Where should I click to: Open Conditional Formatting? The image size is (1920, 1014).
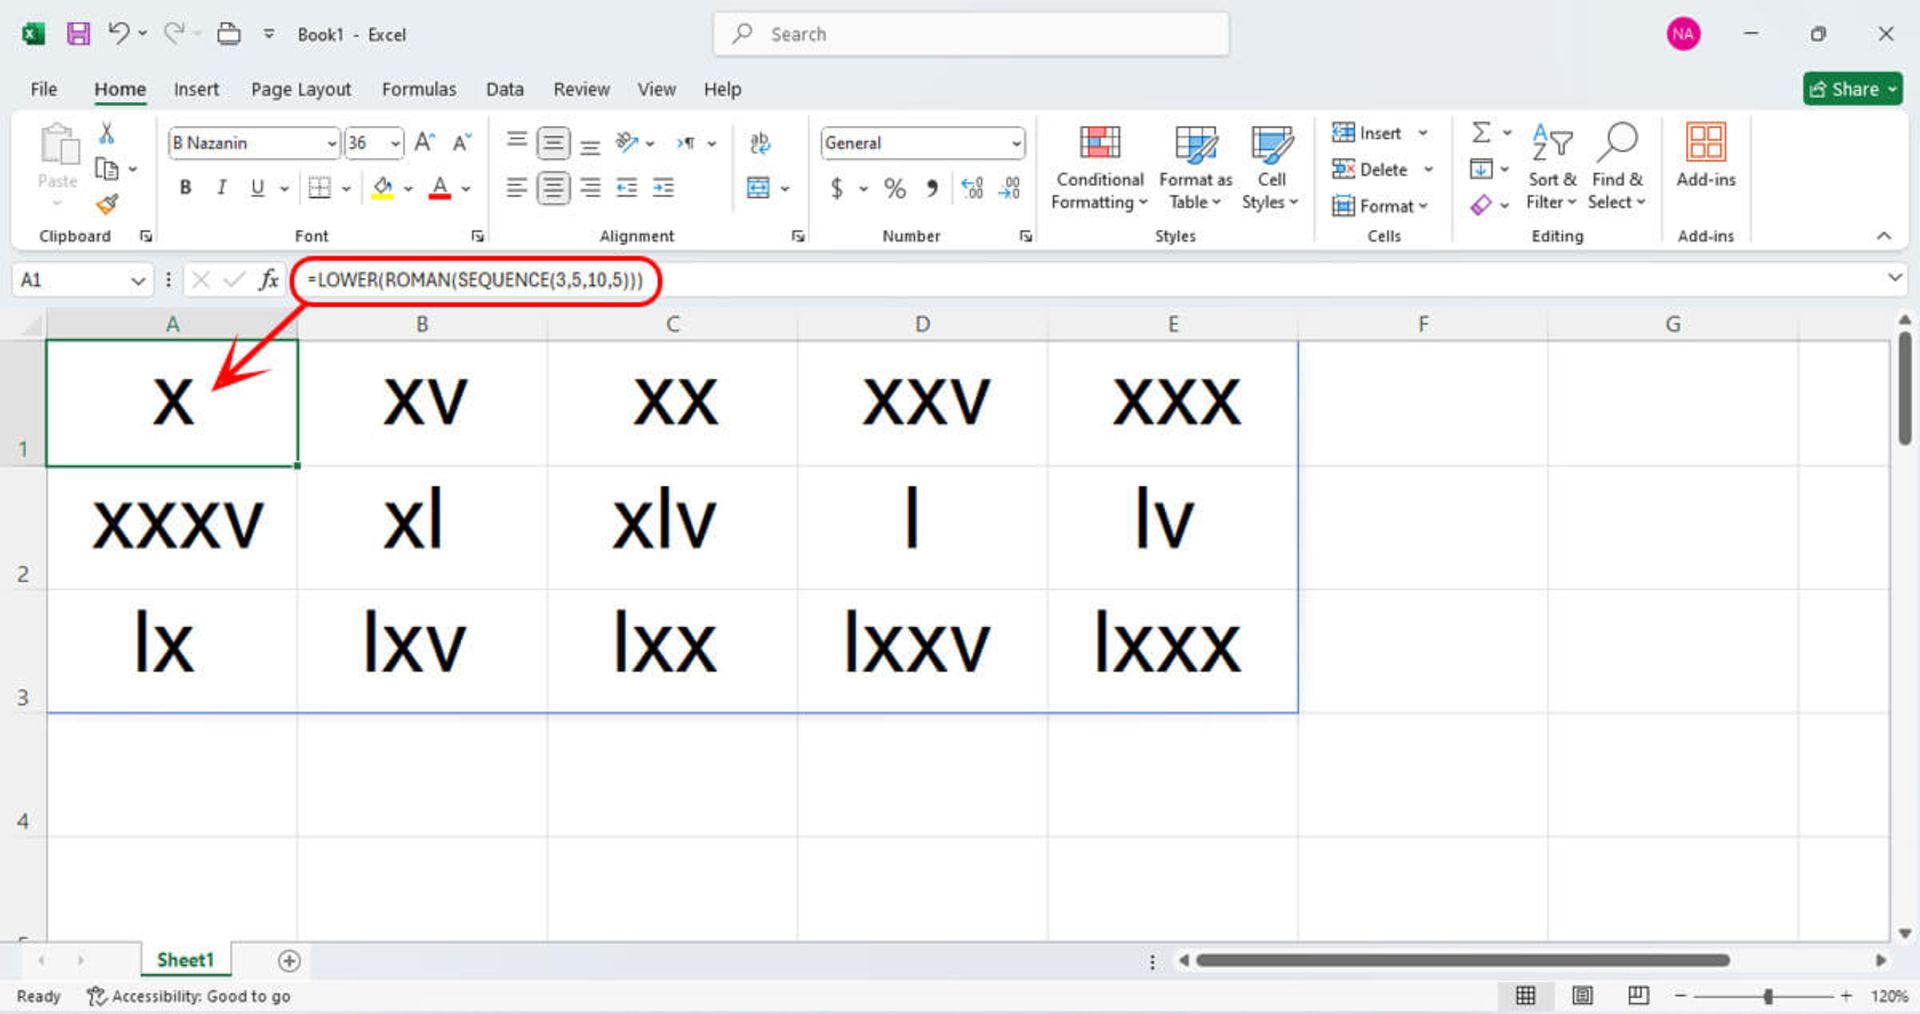(1099, 168)
